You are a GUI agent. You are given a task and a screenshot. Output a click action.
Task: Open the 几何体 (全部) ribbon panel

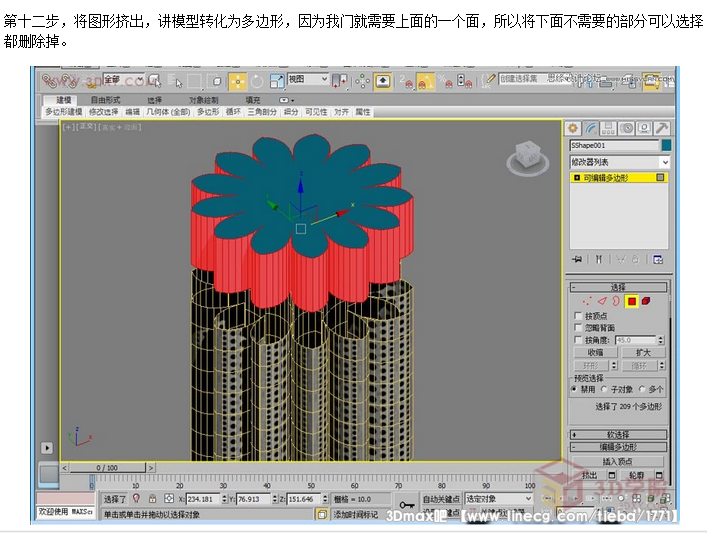(x=168, y=112)
